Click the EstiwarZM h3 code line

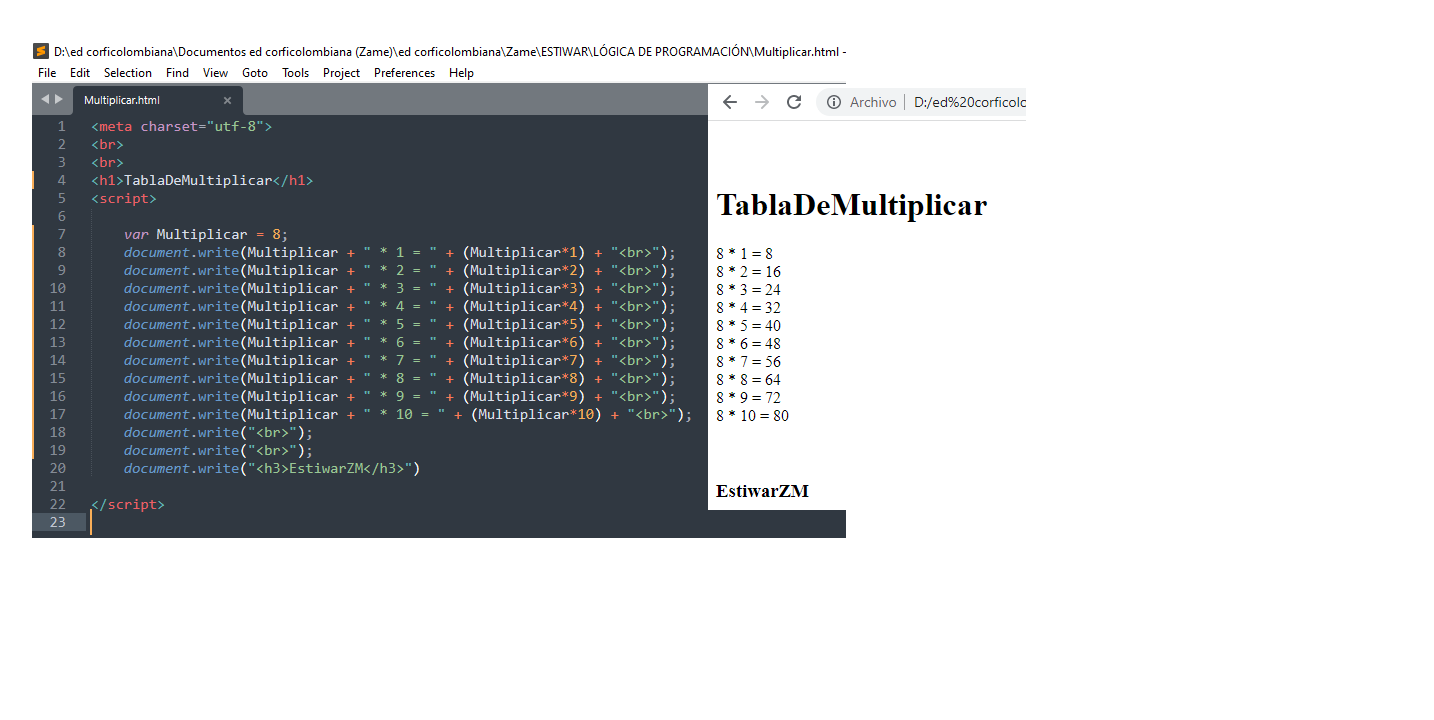coord(272,468)
